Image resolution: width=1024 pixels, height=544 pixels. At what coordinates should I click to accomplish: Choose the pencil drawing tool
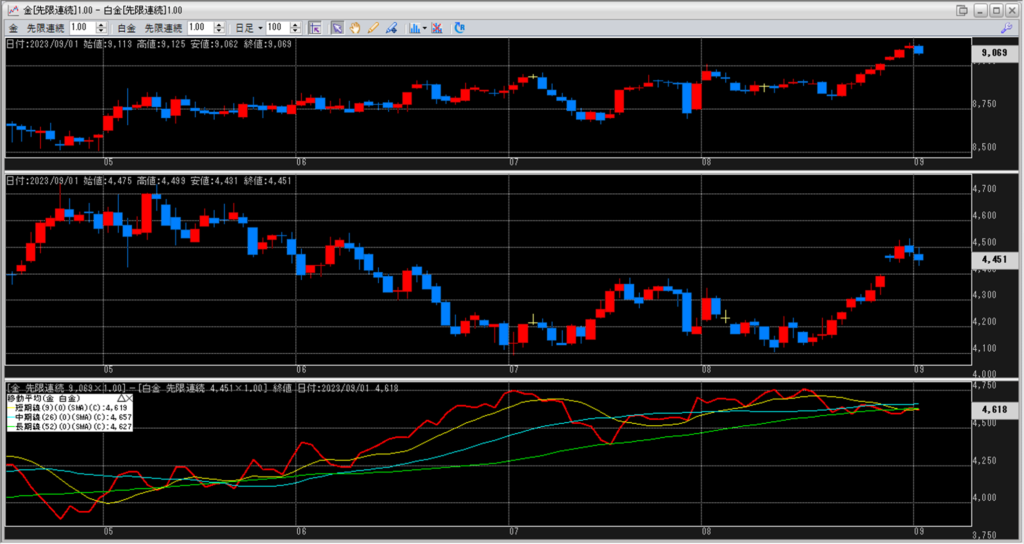[x=373, y=27]
